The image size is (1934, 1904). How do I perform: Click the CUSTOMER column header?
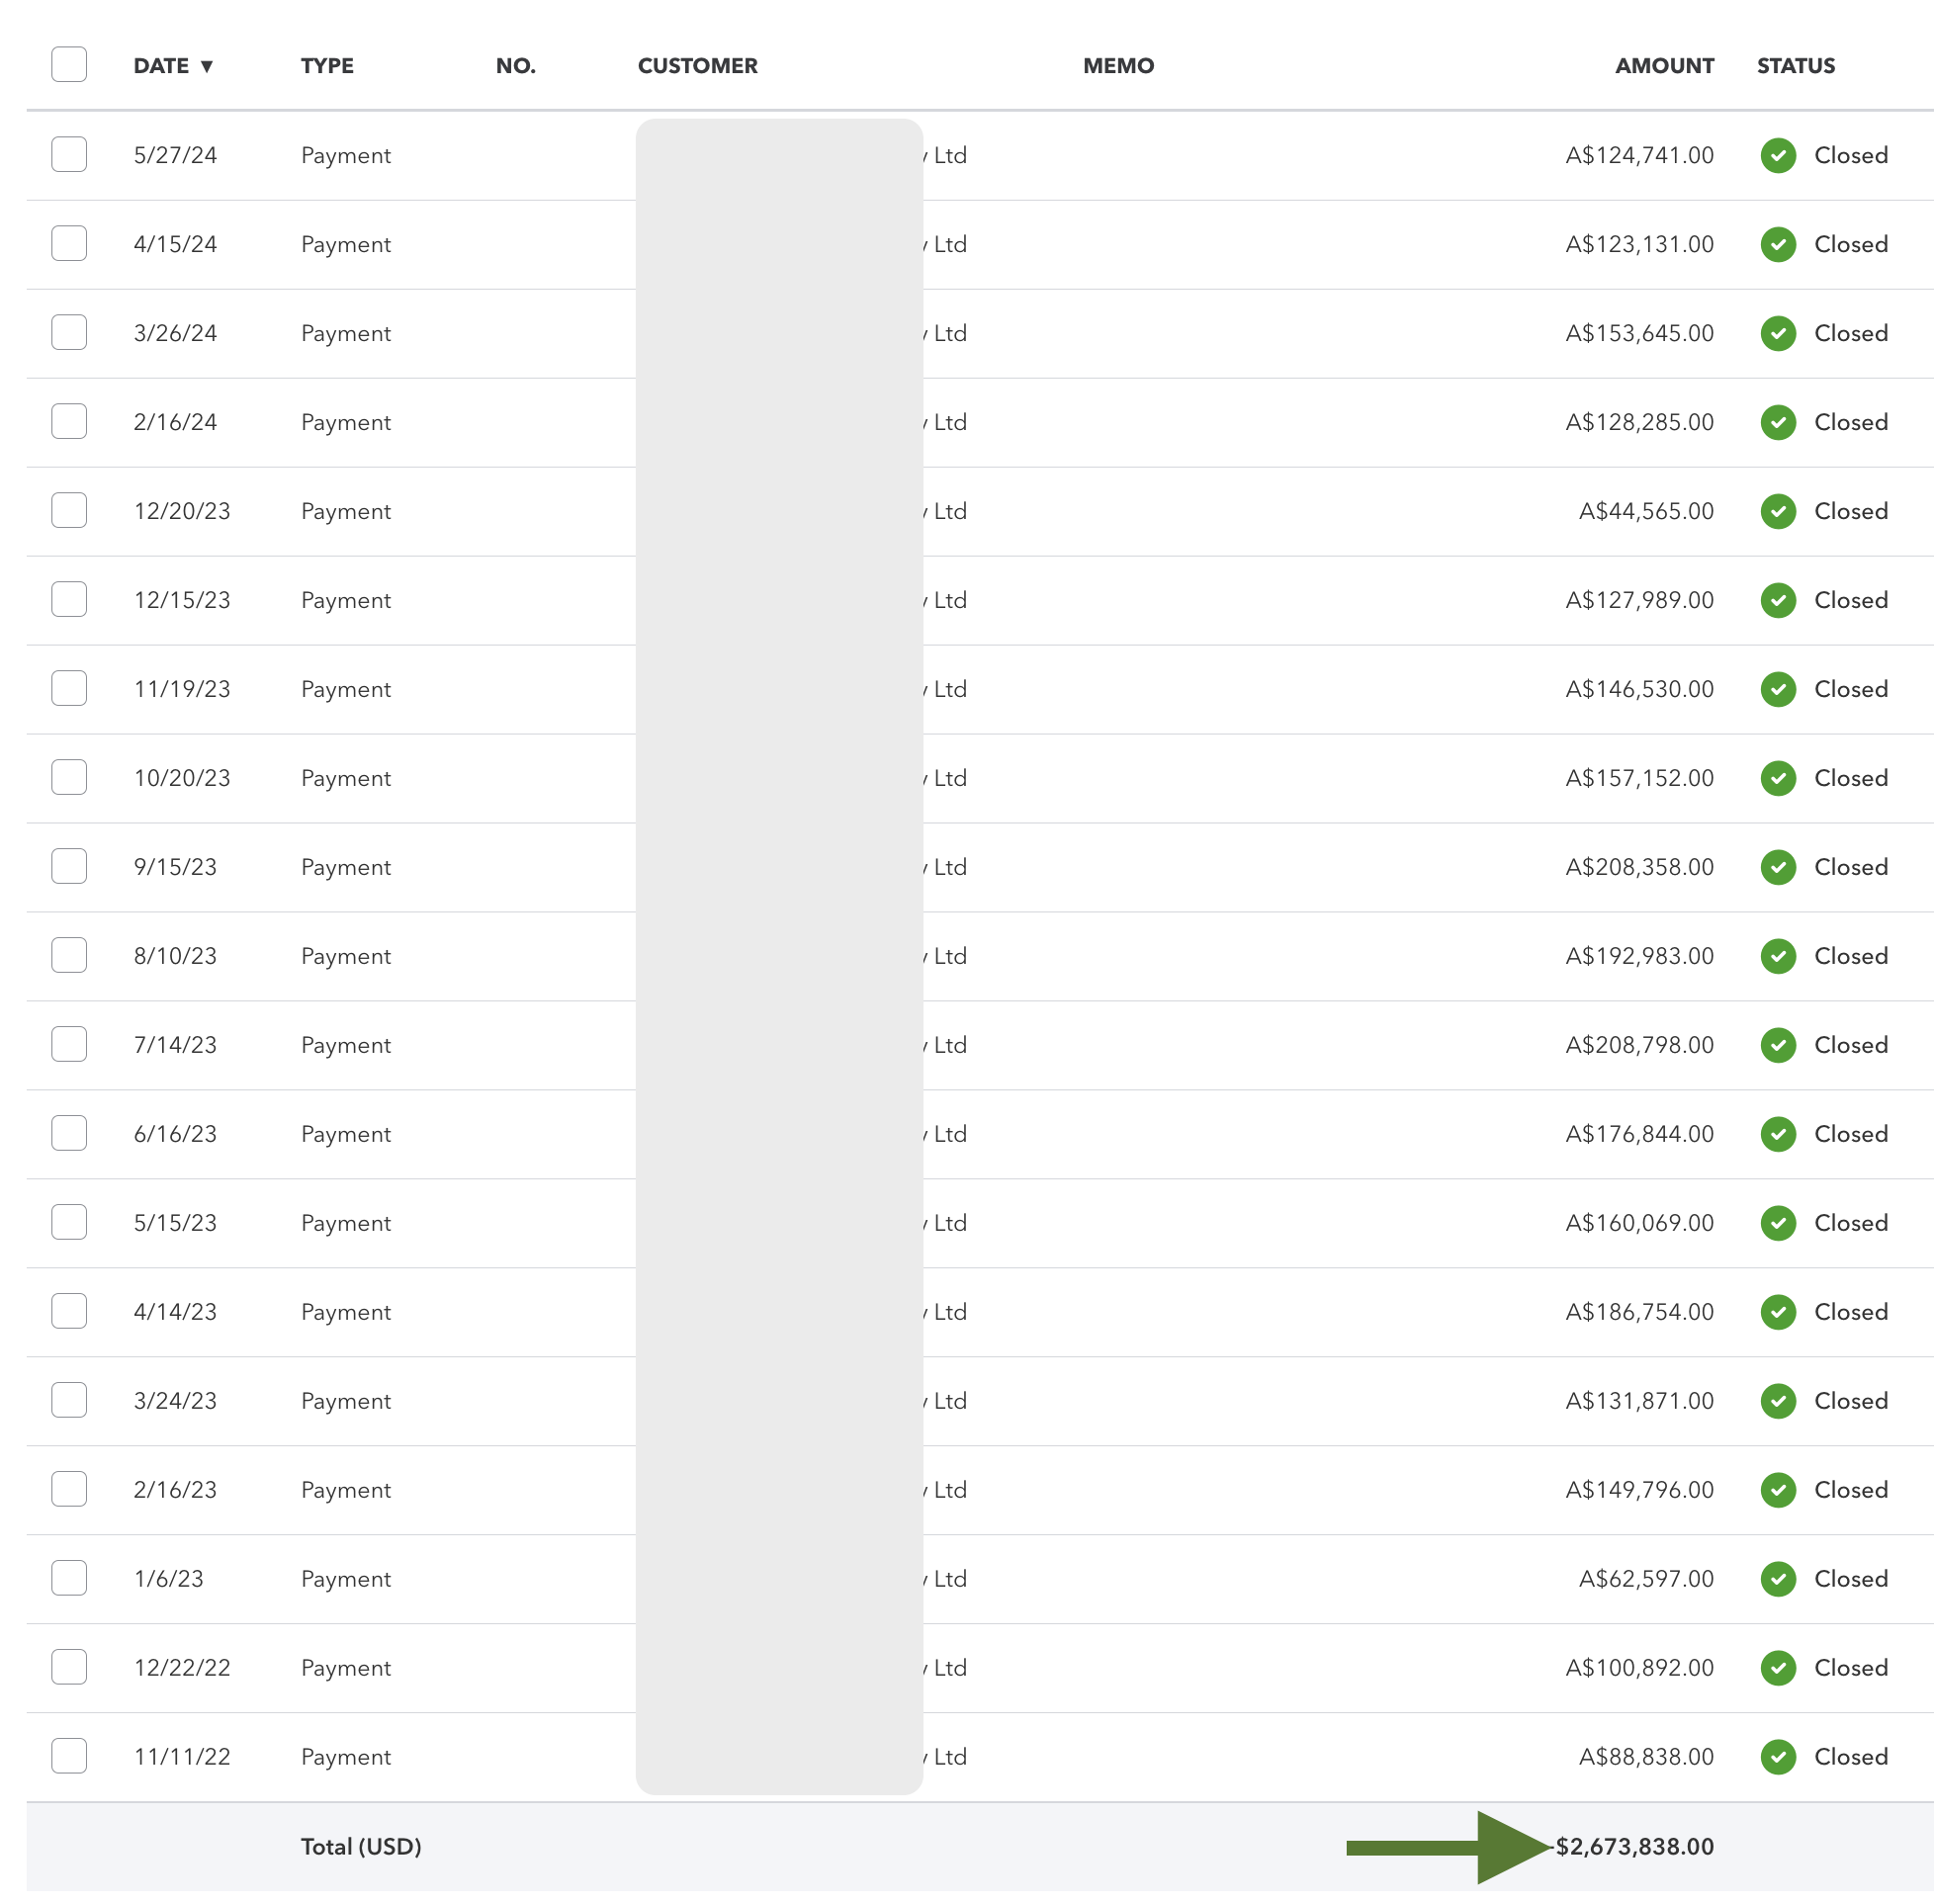tap(697, 66)
